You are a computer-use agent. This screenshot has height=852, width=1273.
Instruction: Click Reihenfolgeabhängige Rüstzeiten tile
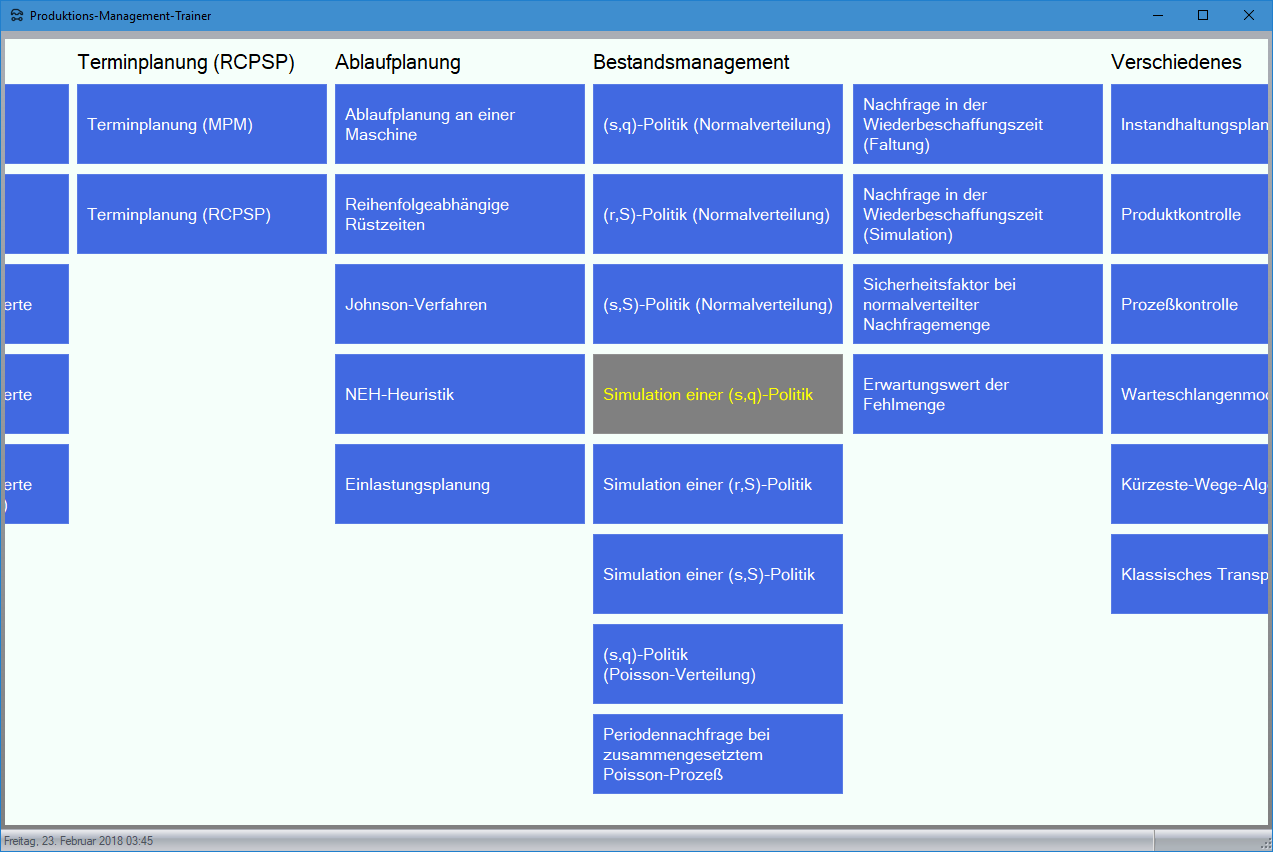459,214
